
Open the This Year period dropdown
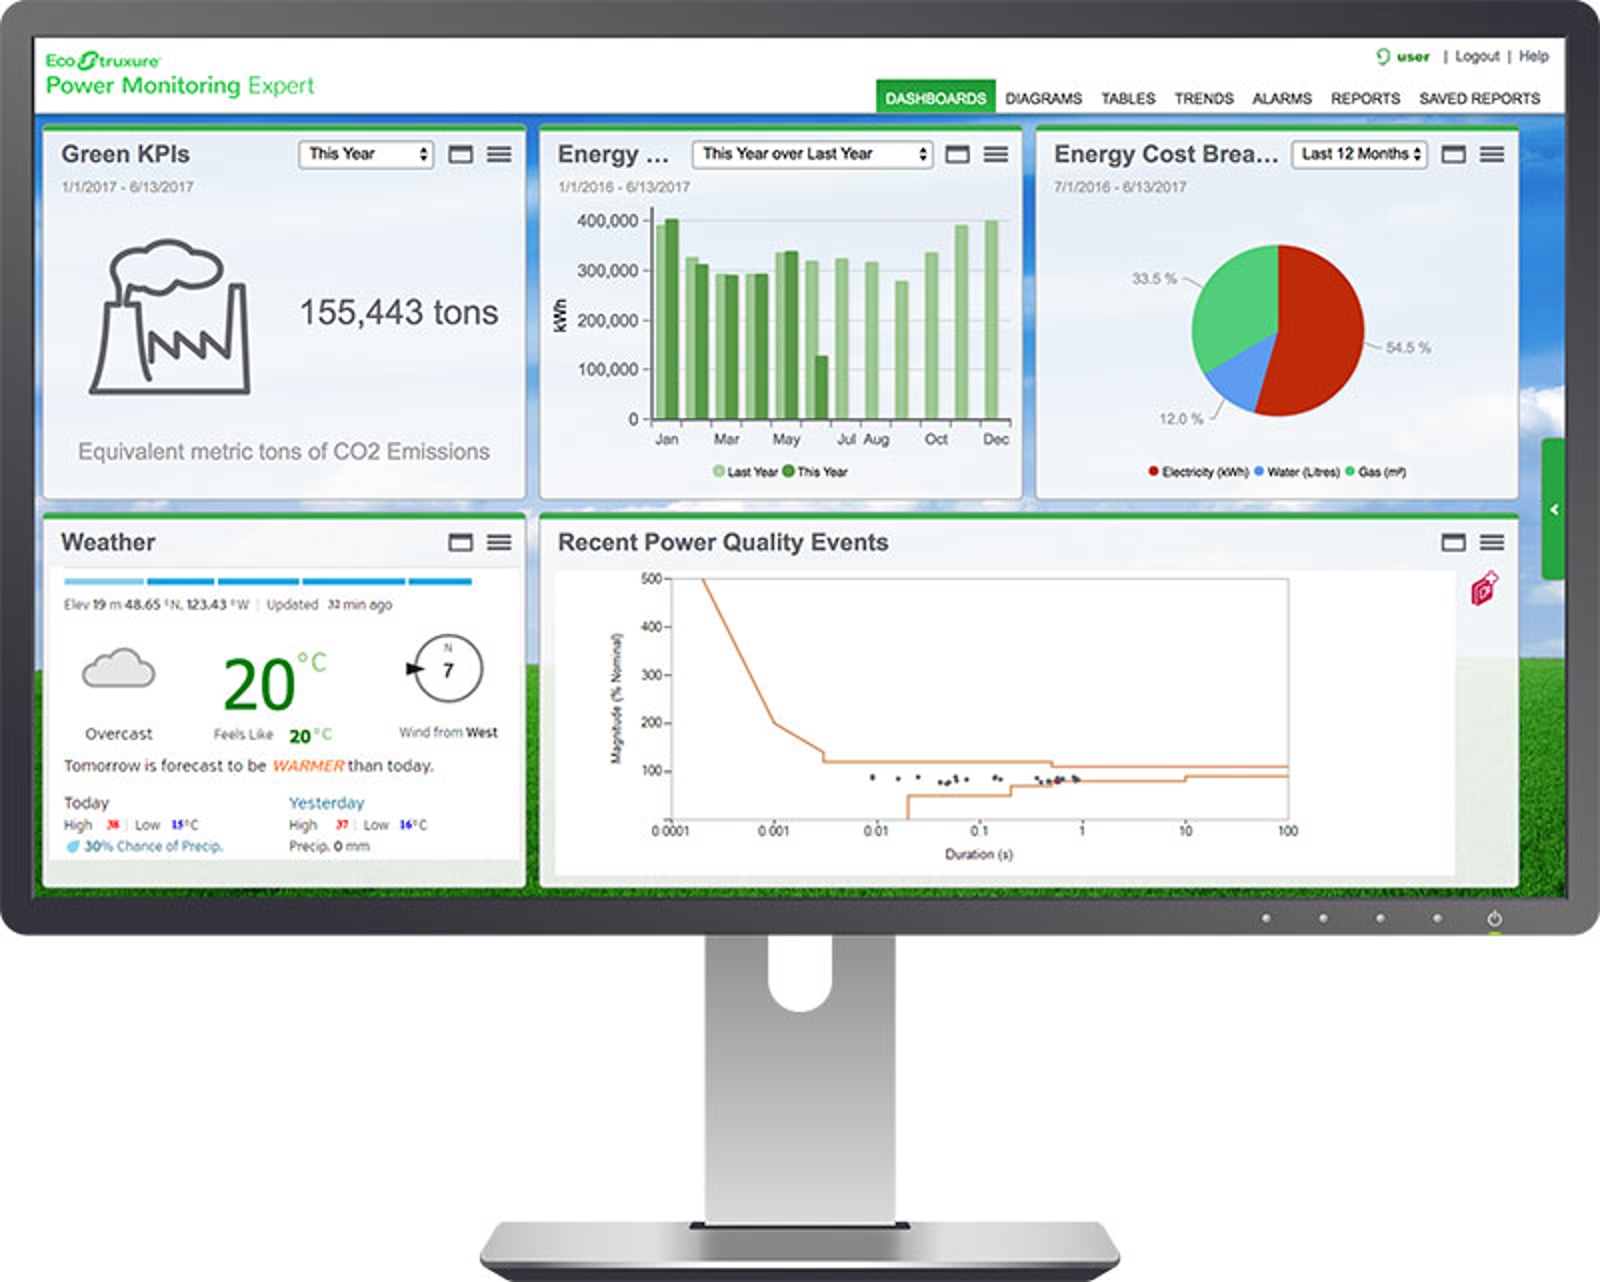click(366, 154)
